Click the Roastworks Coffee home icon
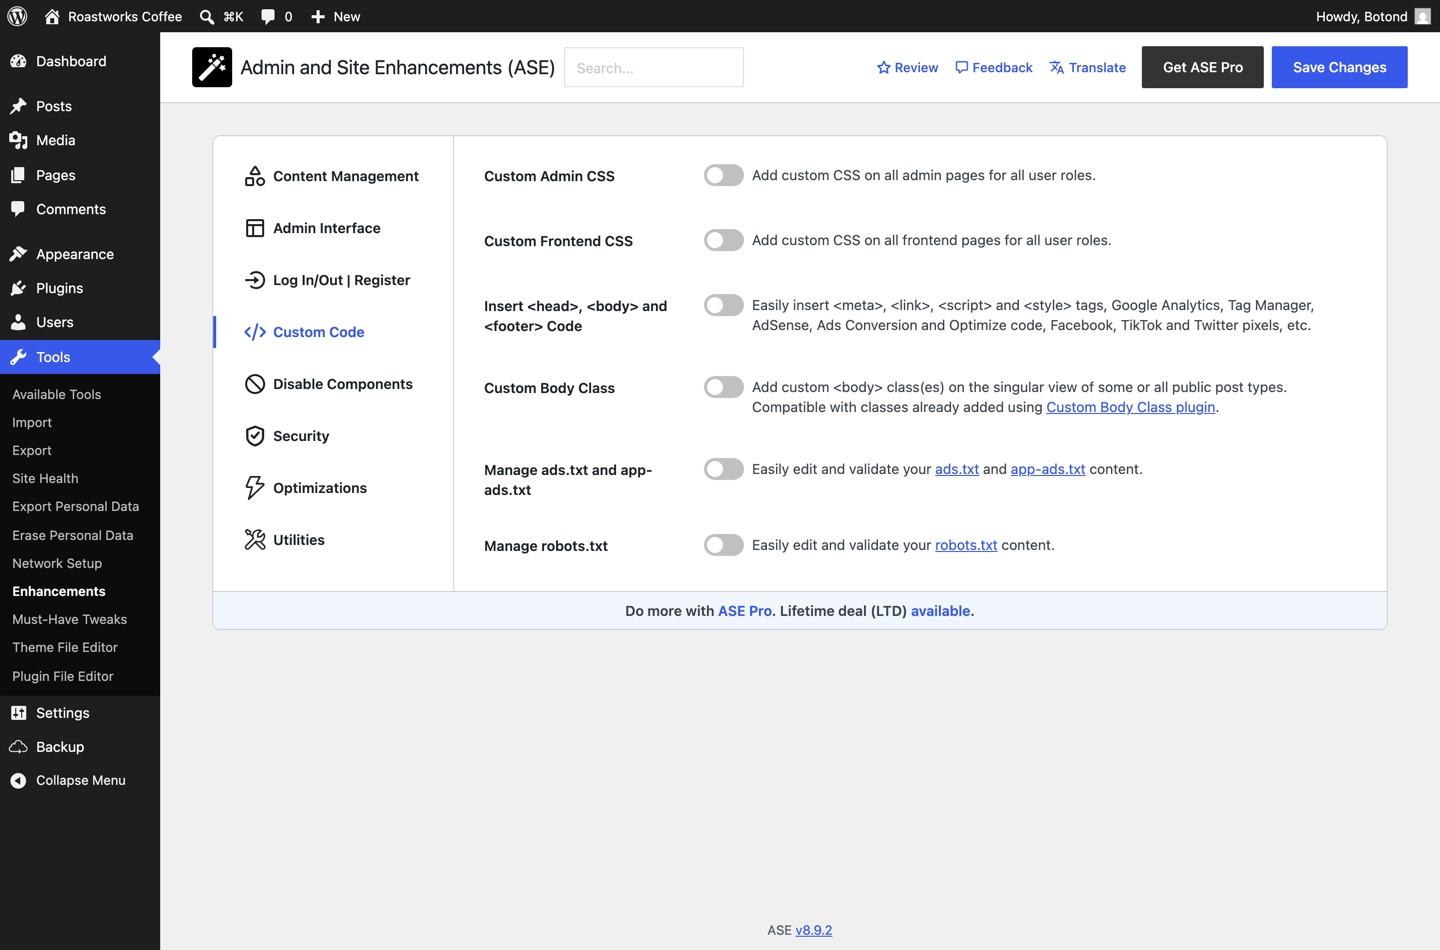This screenshot has width=1440, height=950. coord(52,16)
